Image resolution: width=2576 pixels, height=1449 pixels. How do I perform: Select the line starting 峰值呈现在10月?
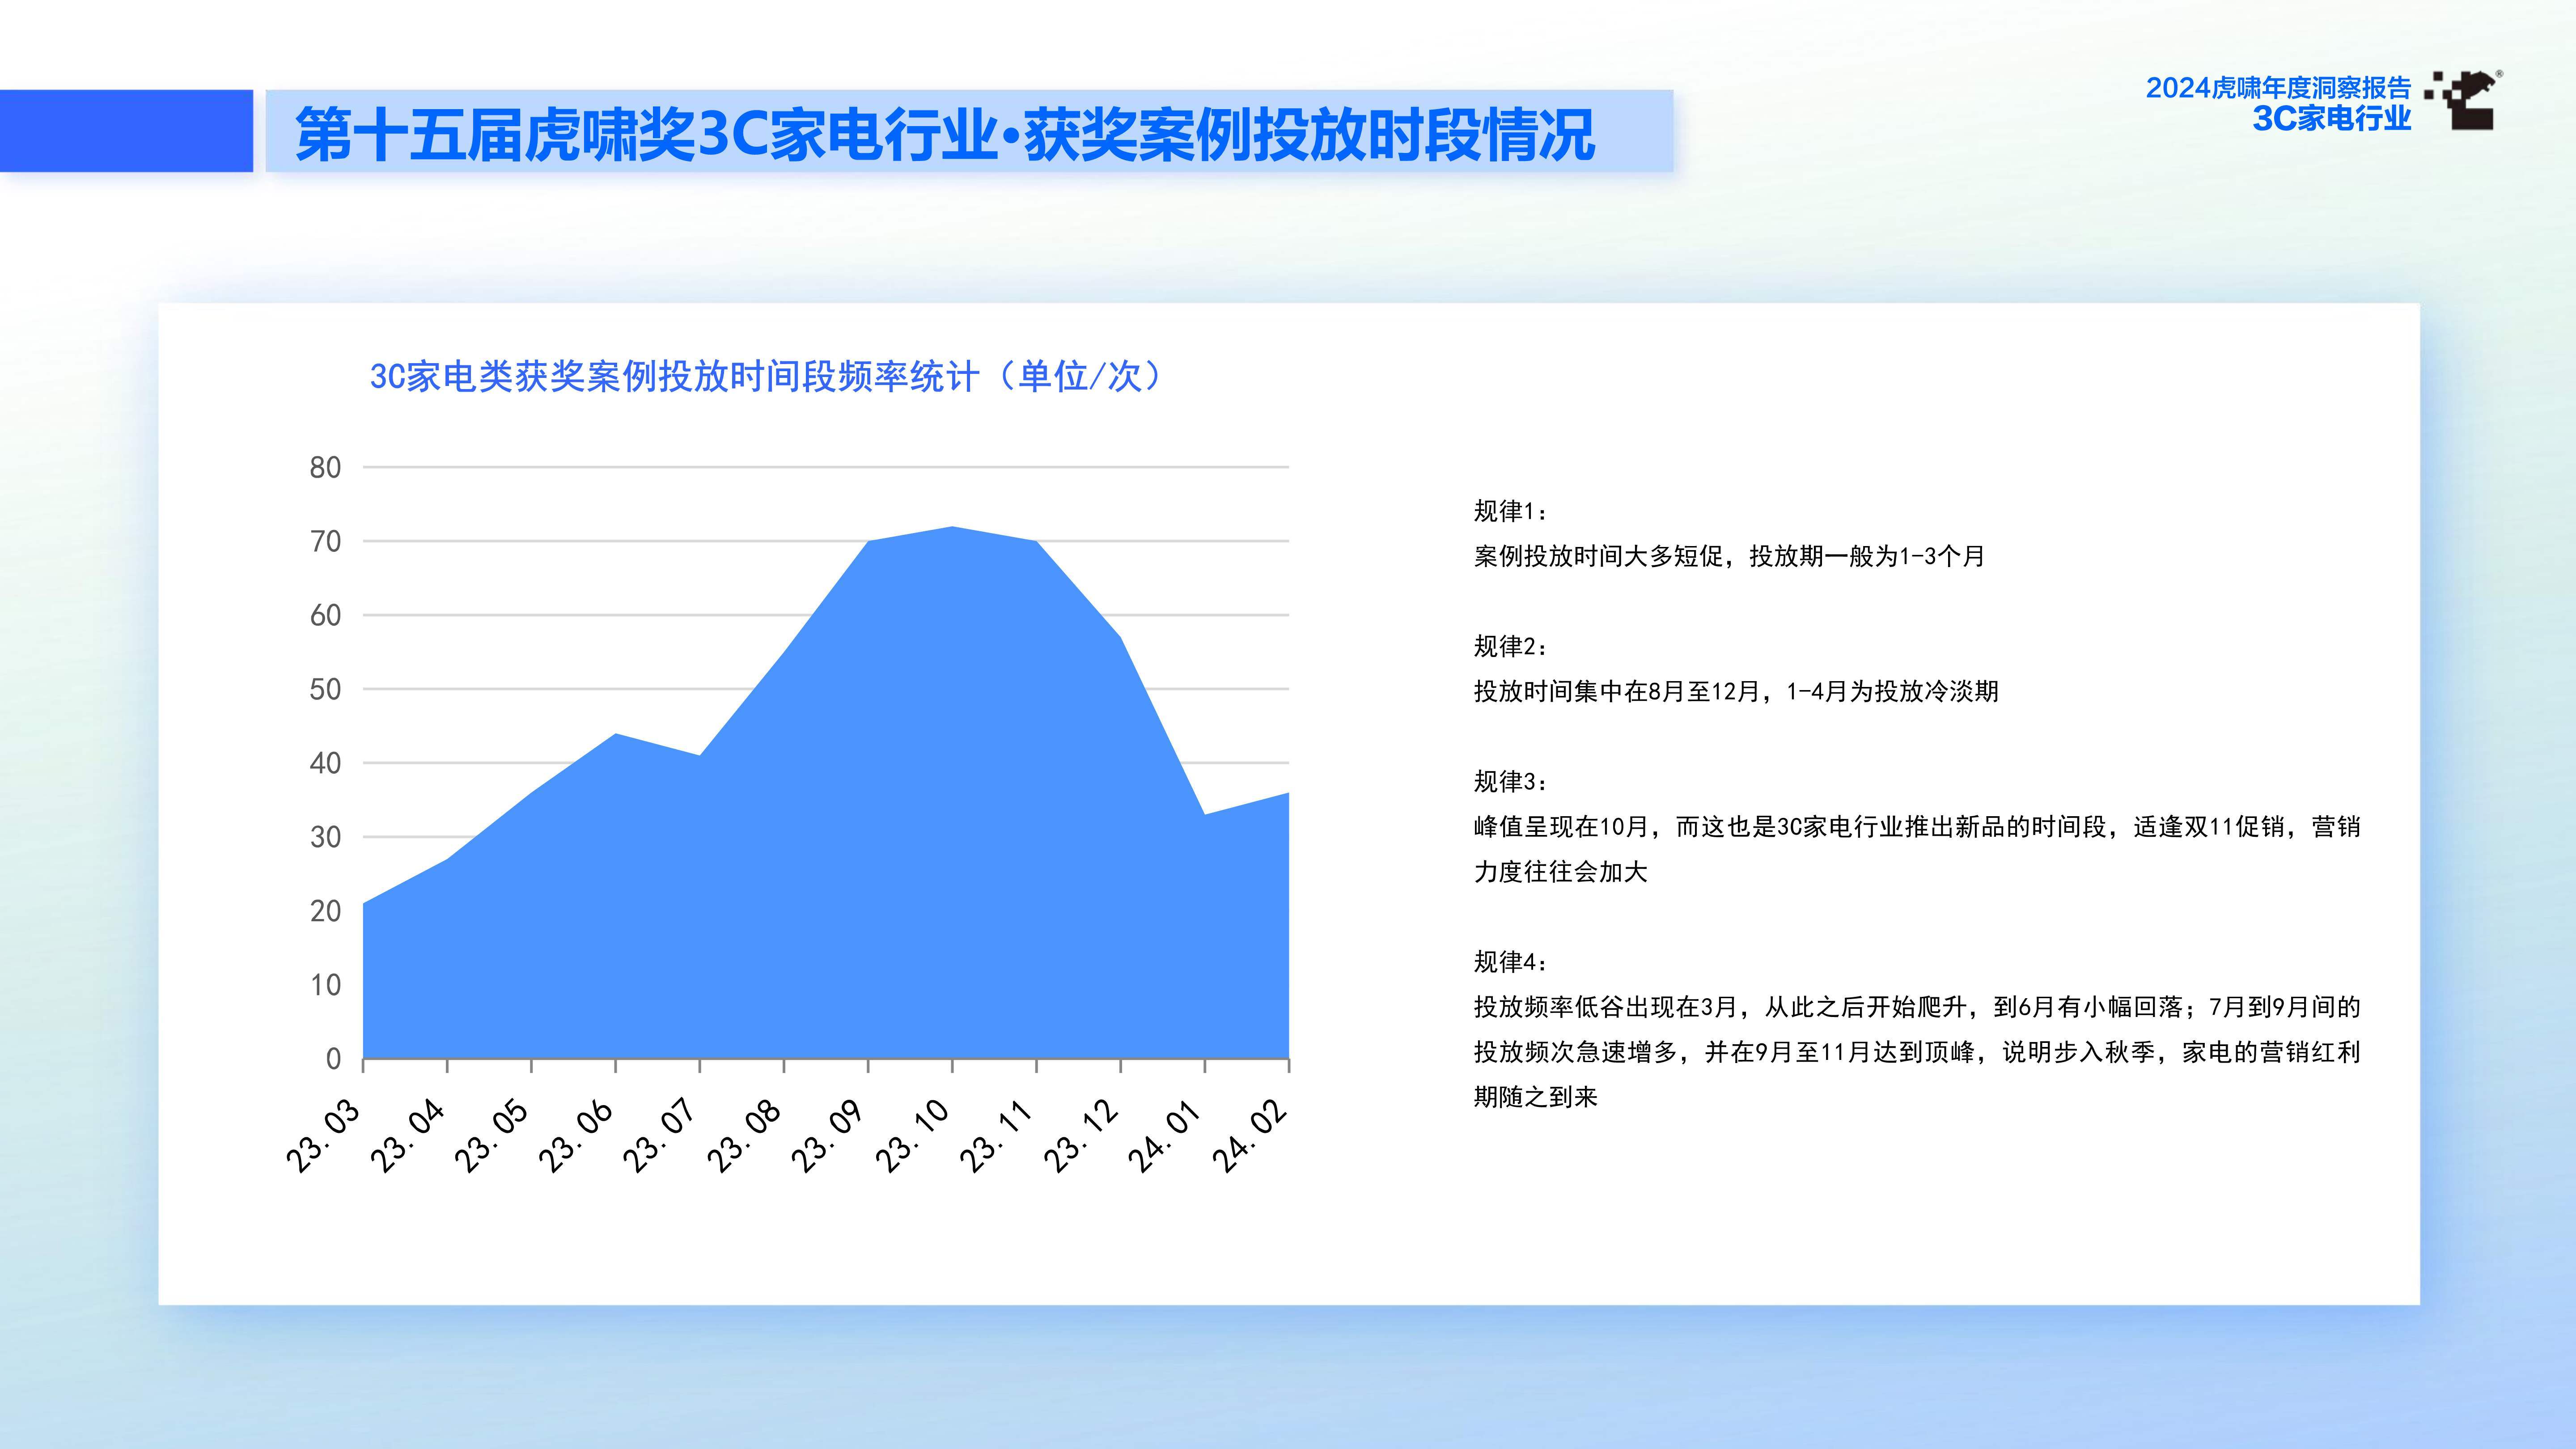pyautogui.click(x=1917, y=826)
